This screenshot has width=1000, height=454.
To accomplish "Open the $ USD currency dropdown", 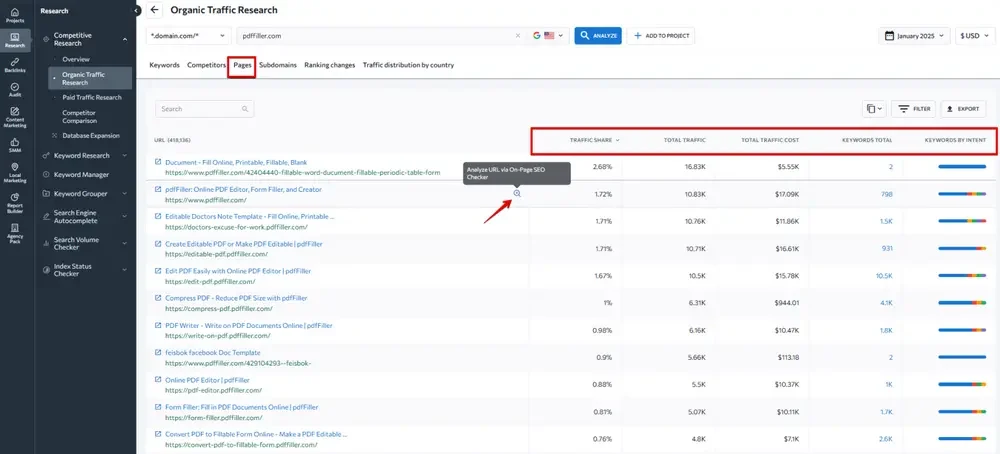I will pos(973,36).
